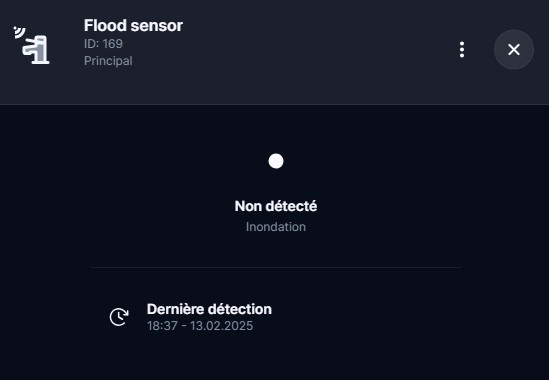Viewport: 549px width, 380px height.
Task: Dismiss the sensor details with X button
Action: coord(514,49)
